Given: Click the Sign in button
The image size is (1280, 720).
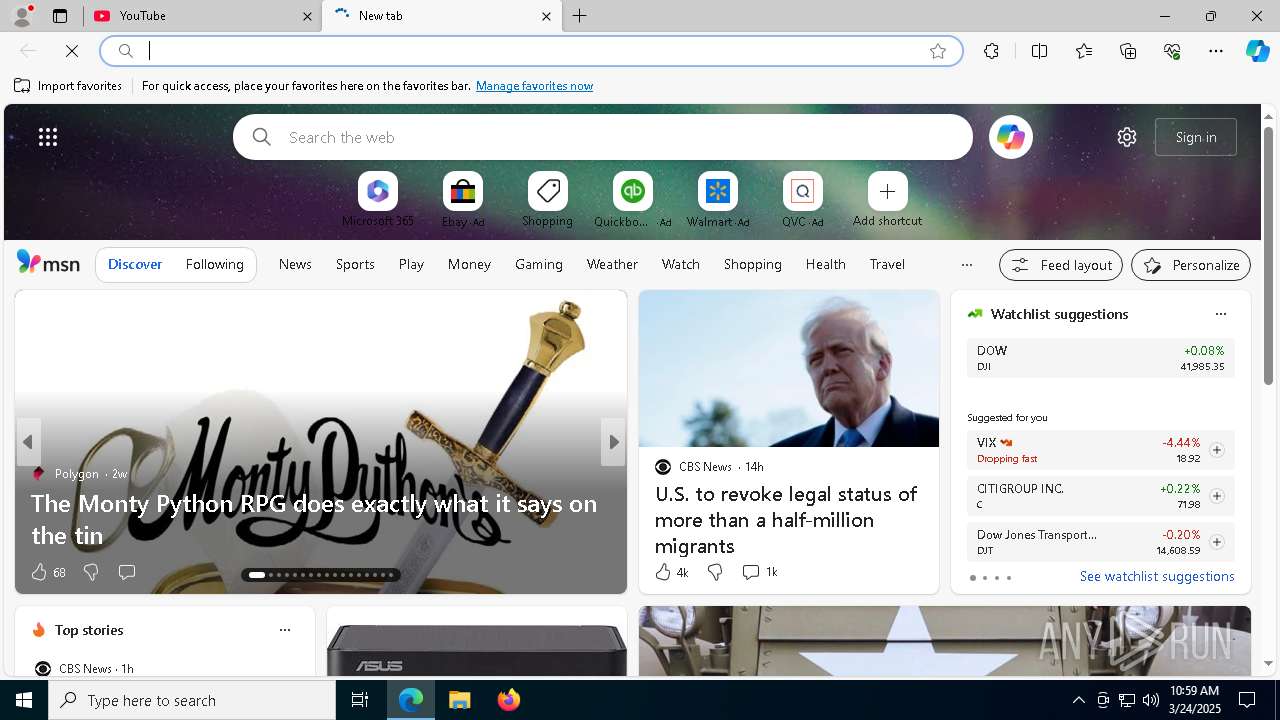Looking at the screenshot, I should coord(1196,137).
